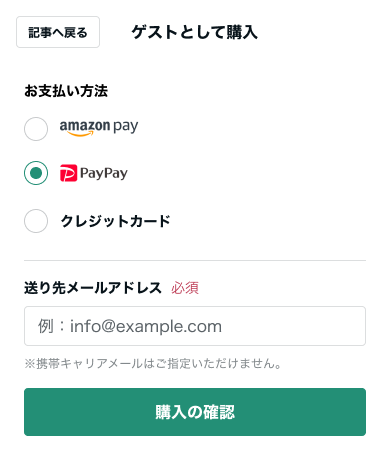Viewport: 390px width, 464px height.
Task: Click the red PayPay P icon
Action: coord(68,173)
